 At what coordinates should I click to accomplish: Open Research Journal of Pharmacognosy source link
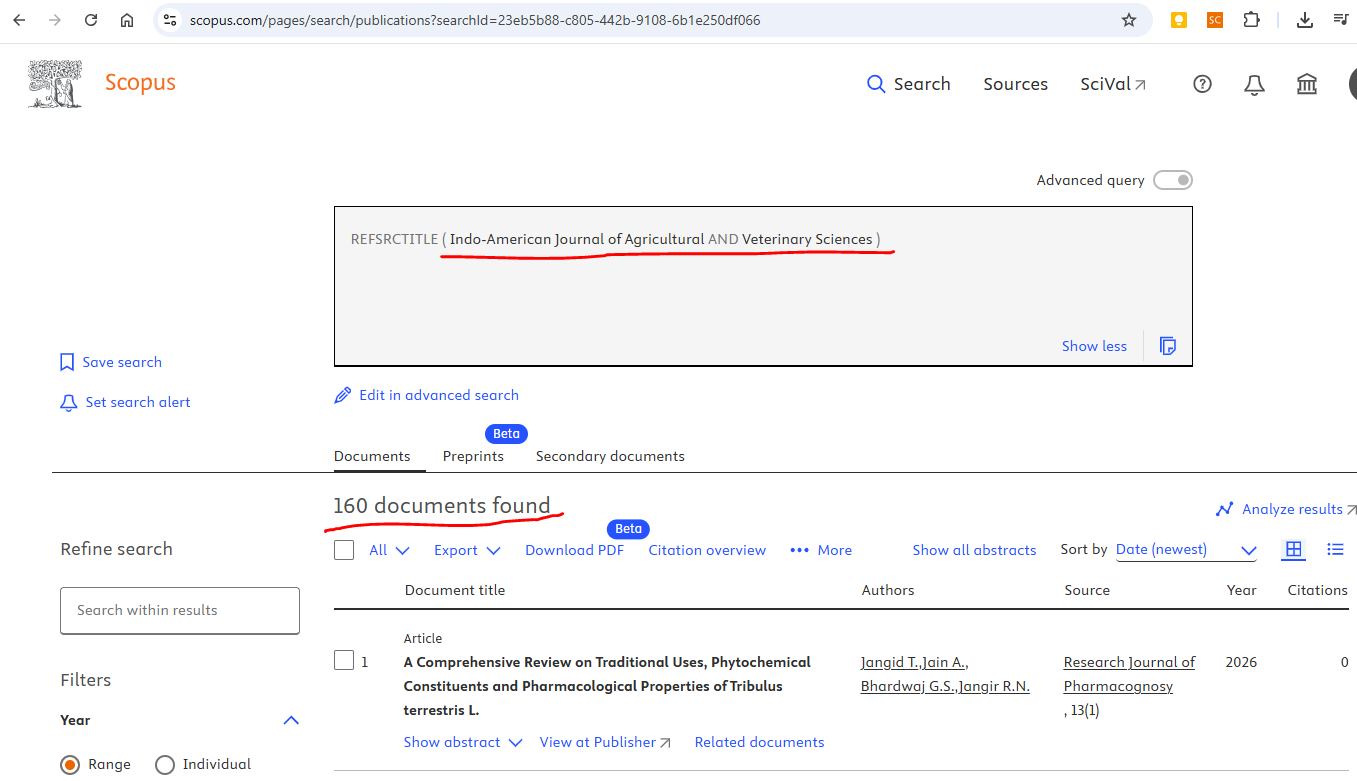(x=1129, y=674)
